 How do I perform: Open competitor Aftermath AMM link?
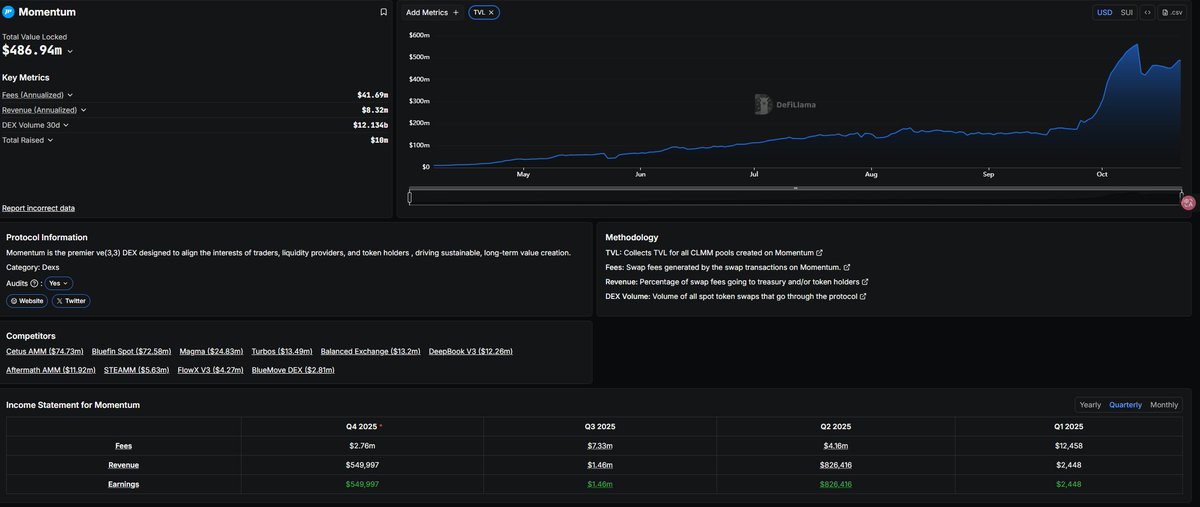[51, 370]
